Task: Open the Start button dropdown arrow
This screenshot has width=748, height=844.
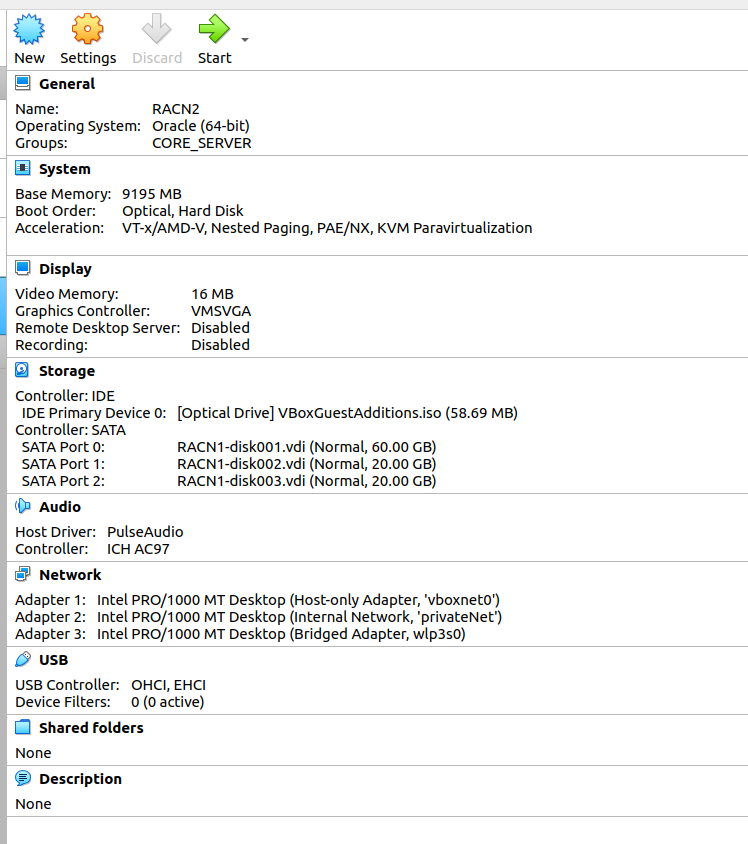Action: [245, 40]
